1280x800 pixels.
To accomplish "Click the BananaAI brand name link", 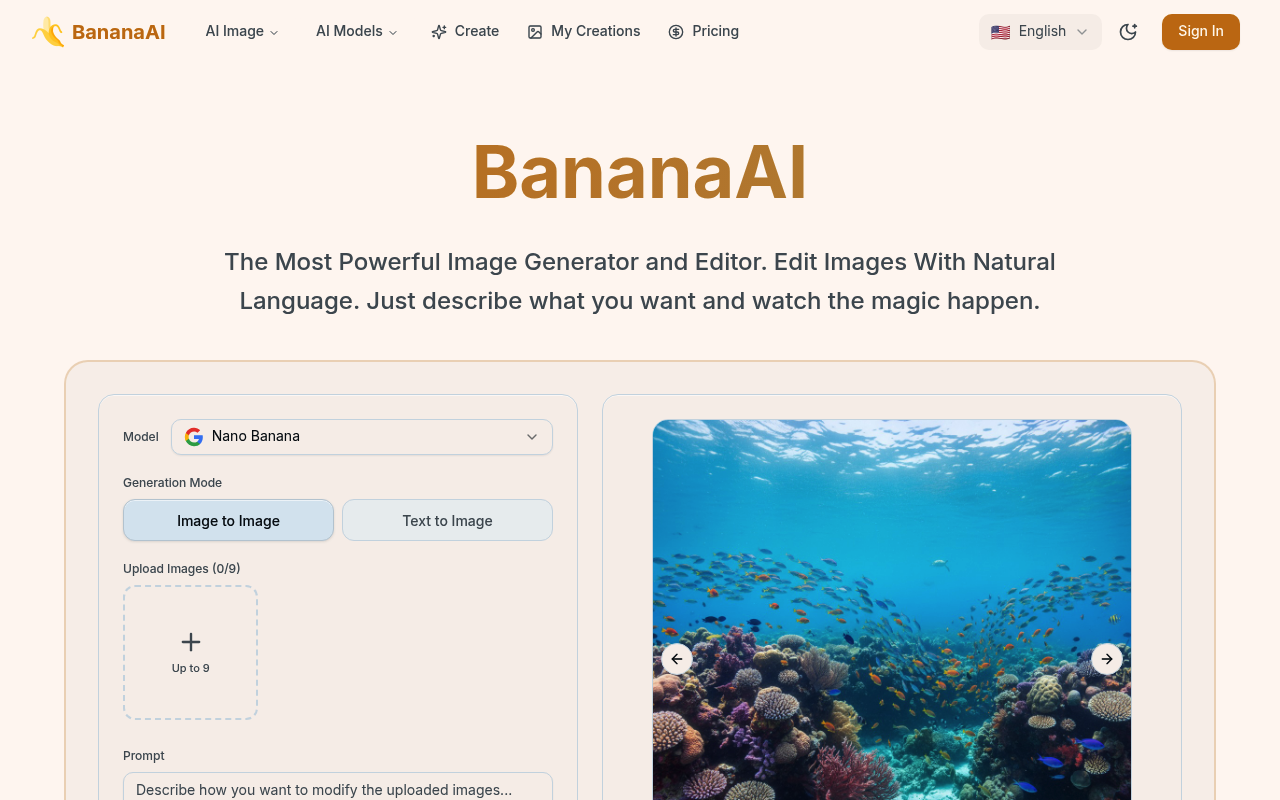I will 119,32.
